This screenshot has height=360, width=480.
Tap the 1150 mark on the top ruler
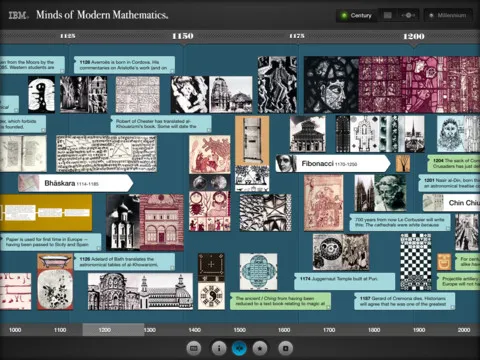coord(183,36)
